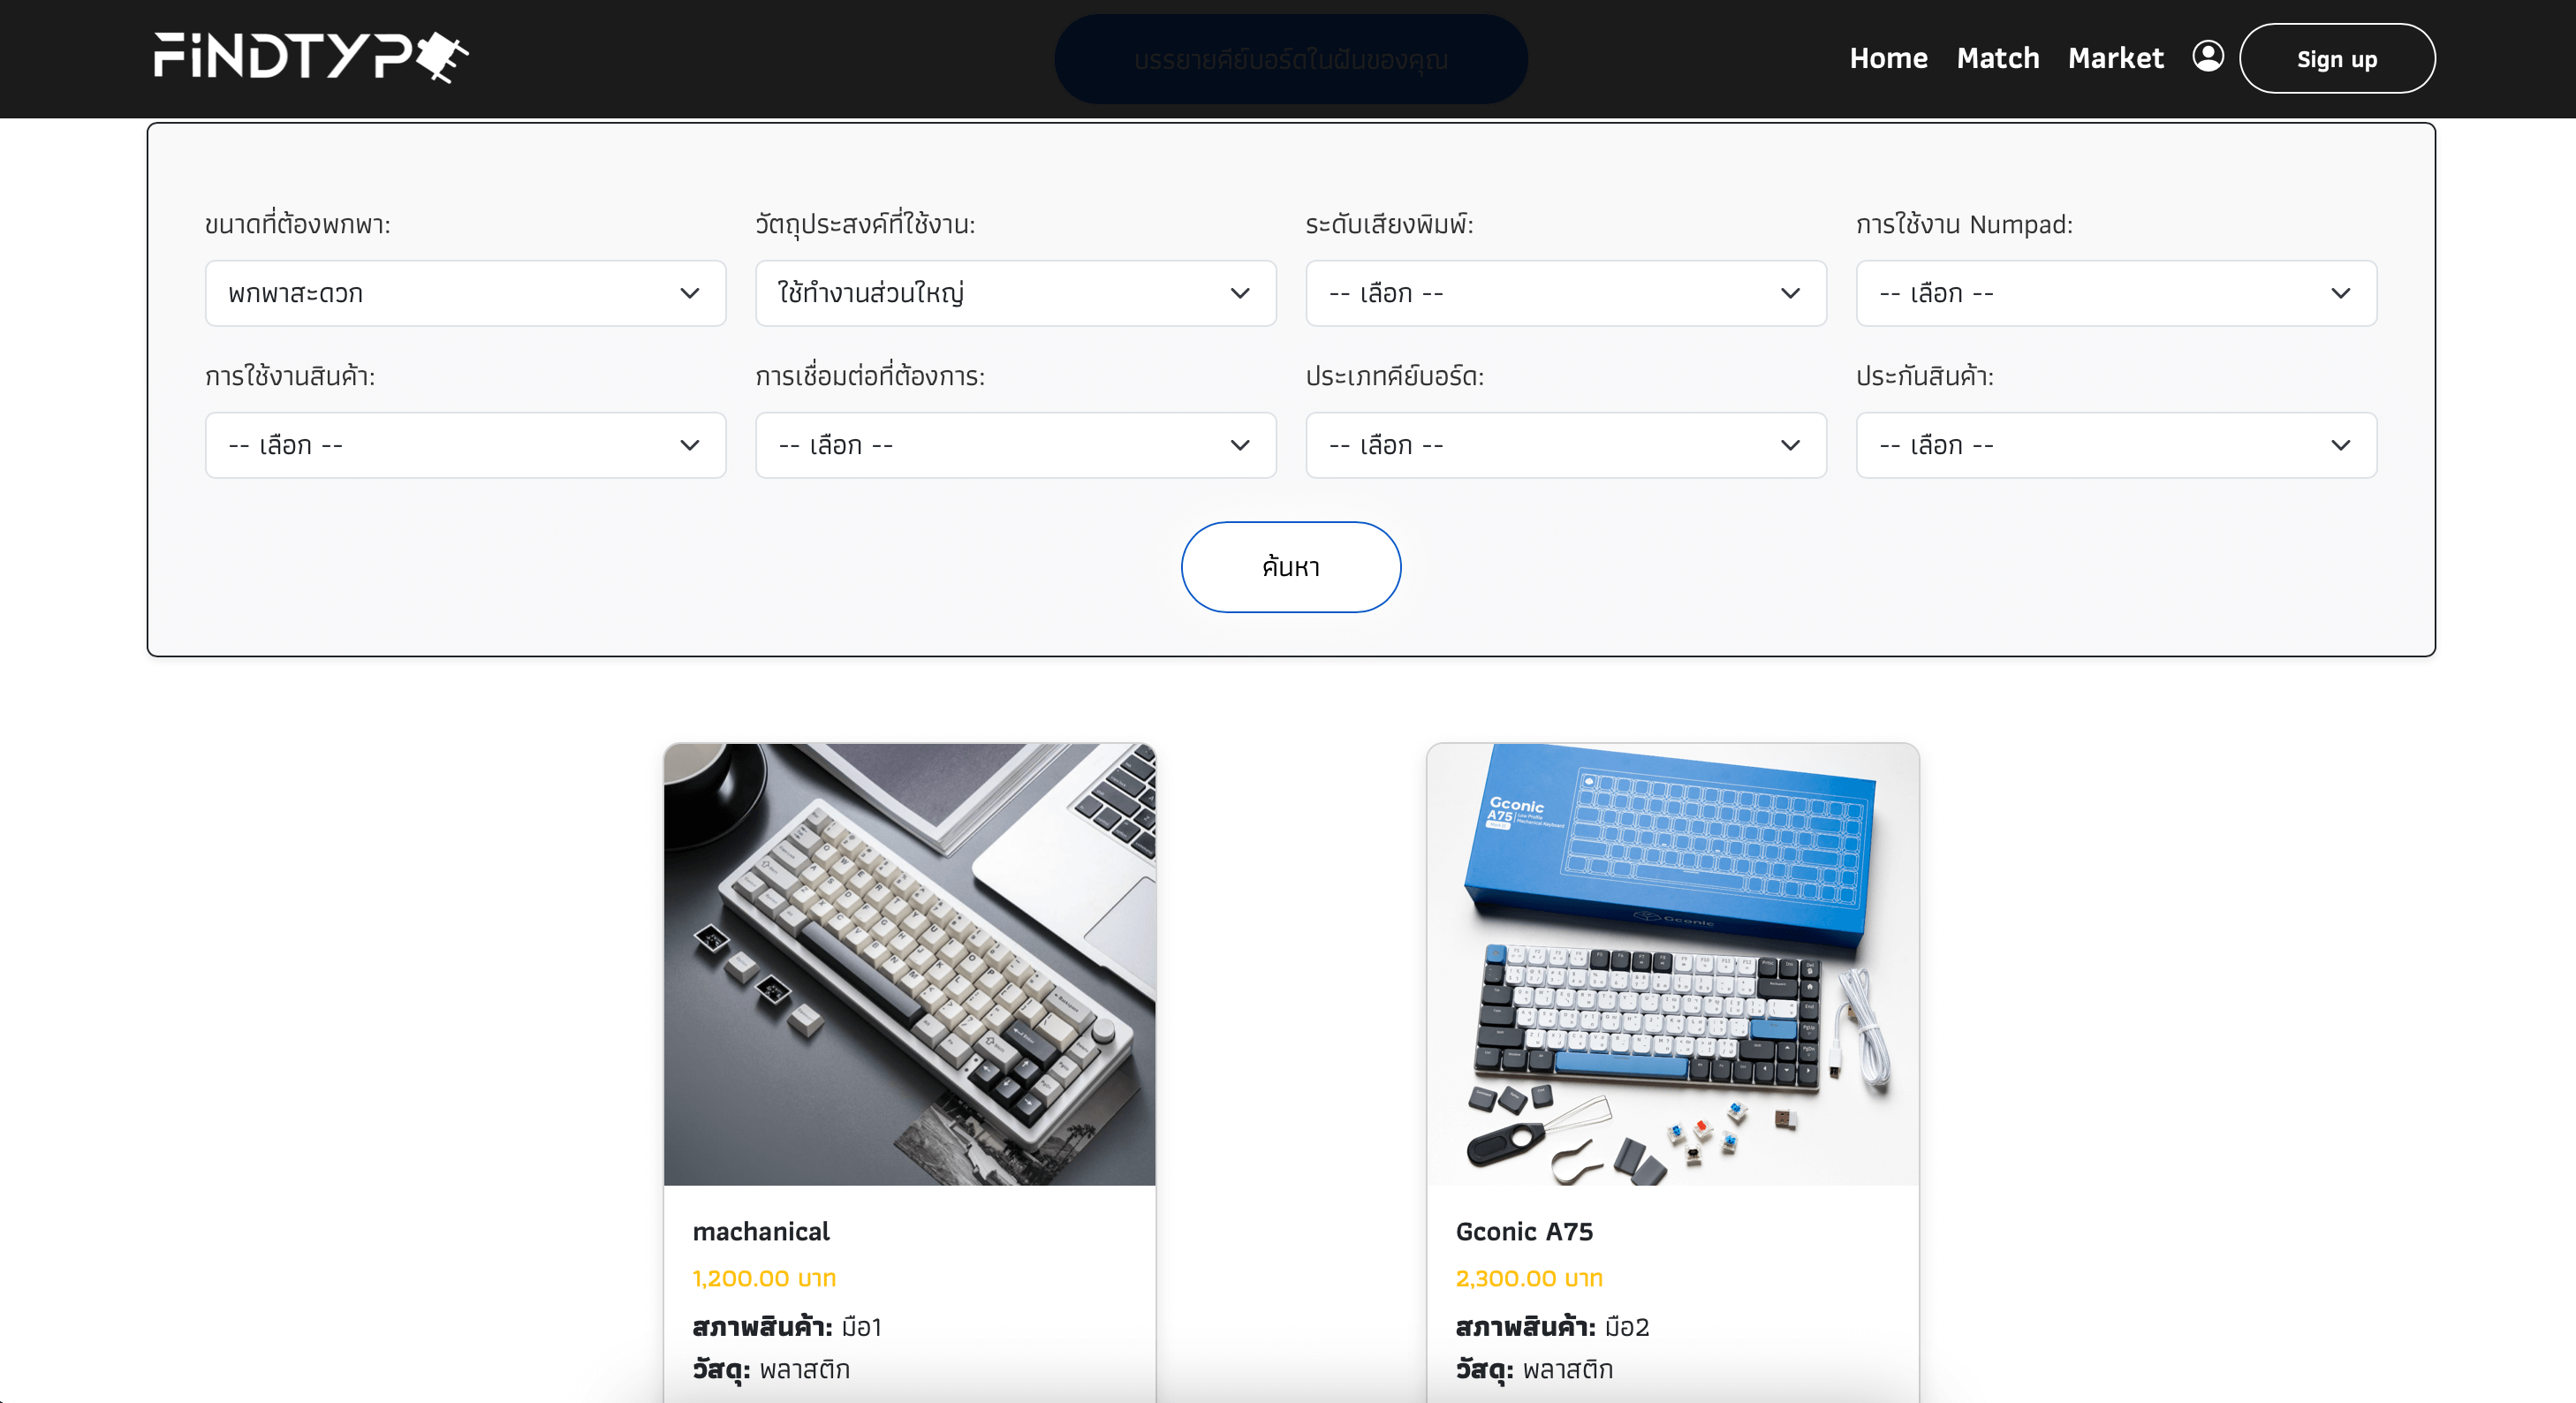The height and width of the screenshot is (1403, 2576).
Task: Click the ขนาดที่ต้องพกพา: label
Action: [298, 224]
